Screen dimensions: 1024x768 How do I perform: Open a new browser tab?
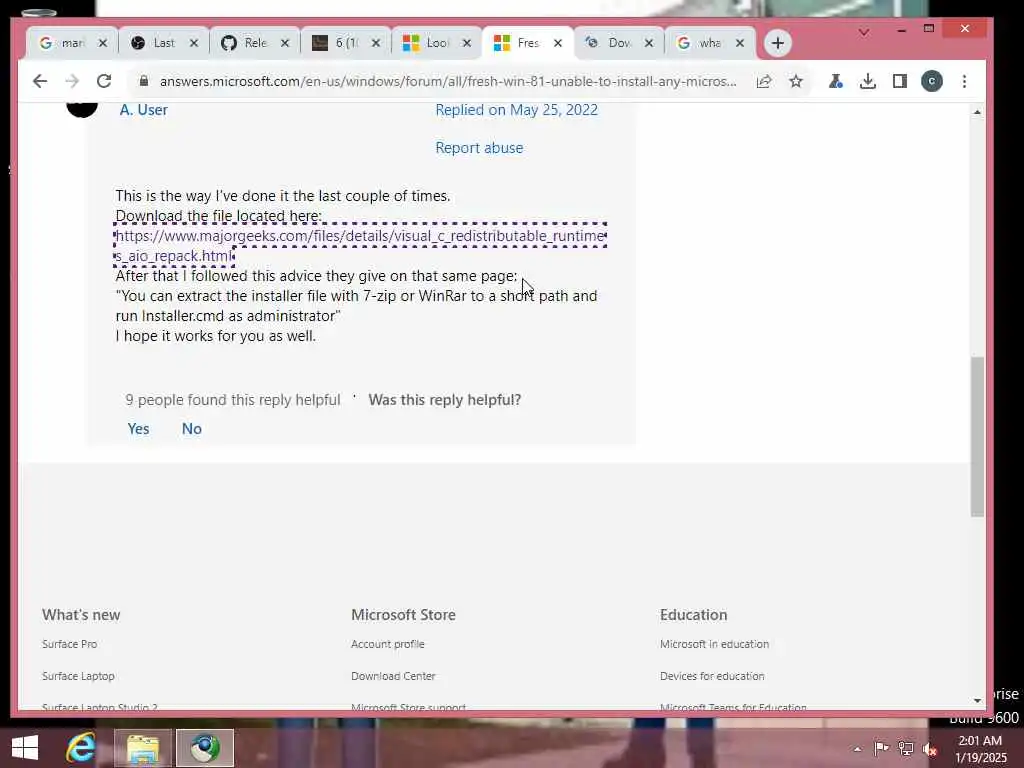click(777, 43)
